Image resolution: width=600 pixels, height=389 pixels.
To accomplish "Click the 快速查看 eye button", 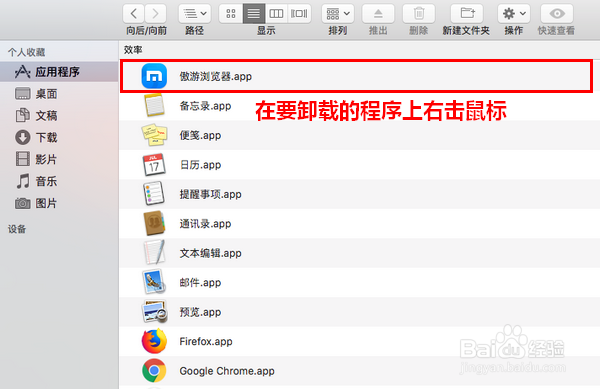I will pyautogui.click(x=557, y=14).
